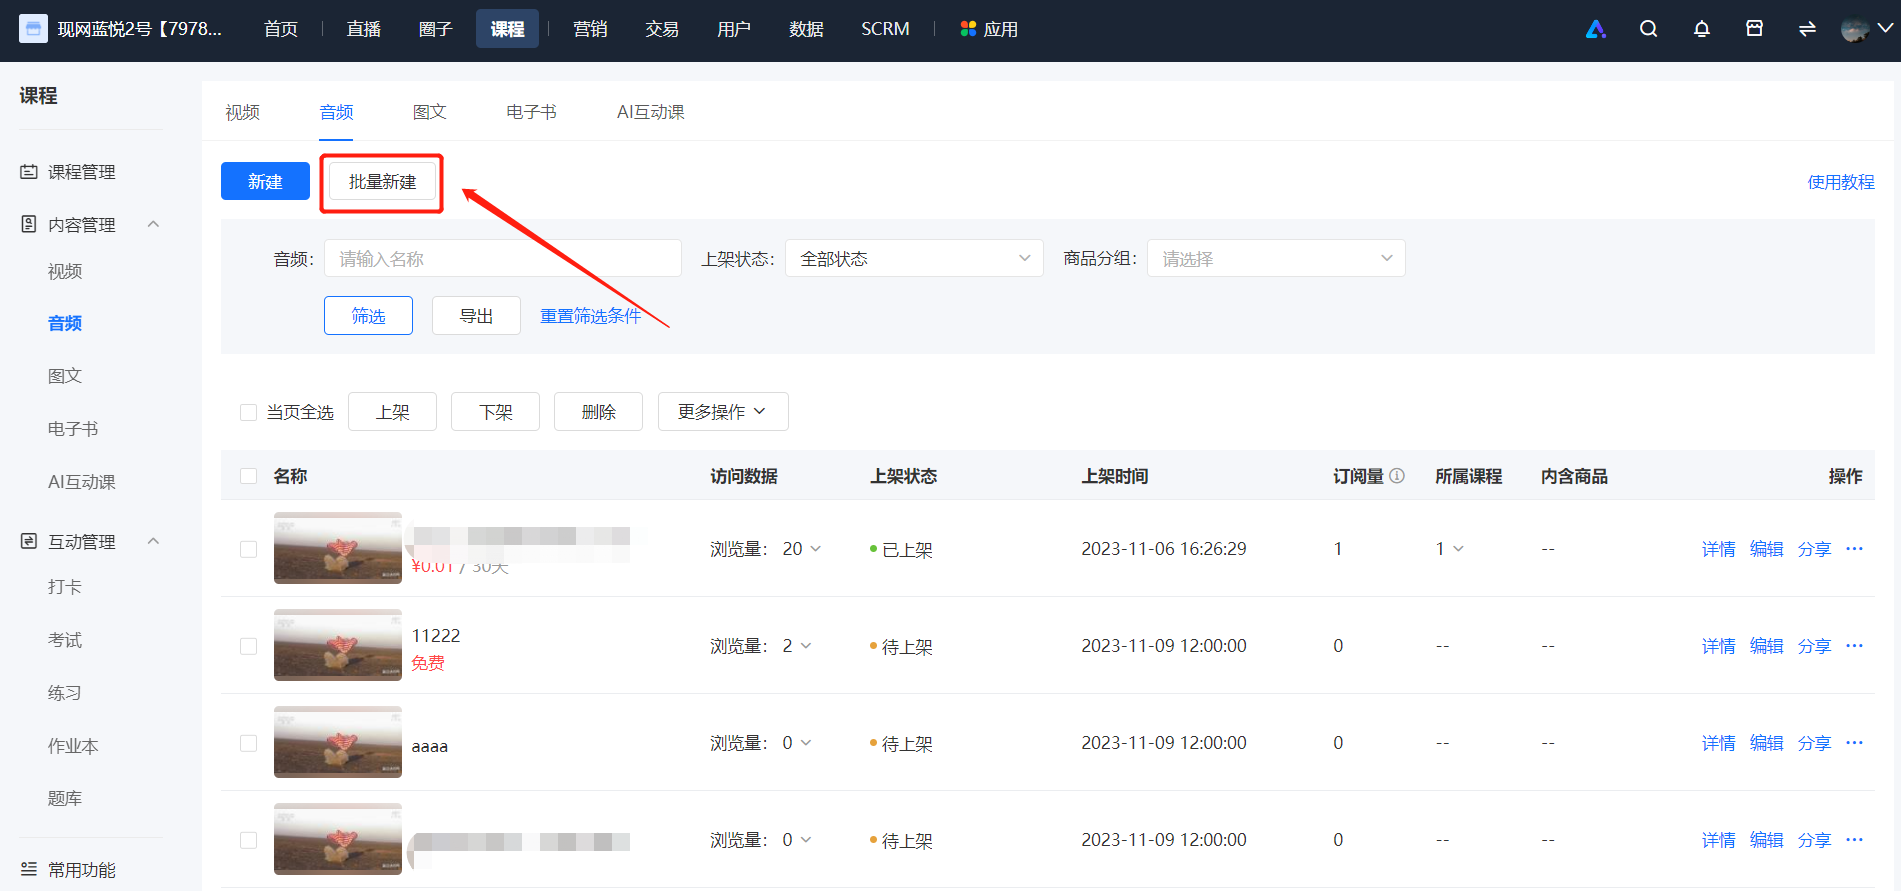
Task: Open the search magnifier icon in top bar
Action: tap(1648, 29)
